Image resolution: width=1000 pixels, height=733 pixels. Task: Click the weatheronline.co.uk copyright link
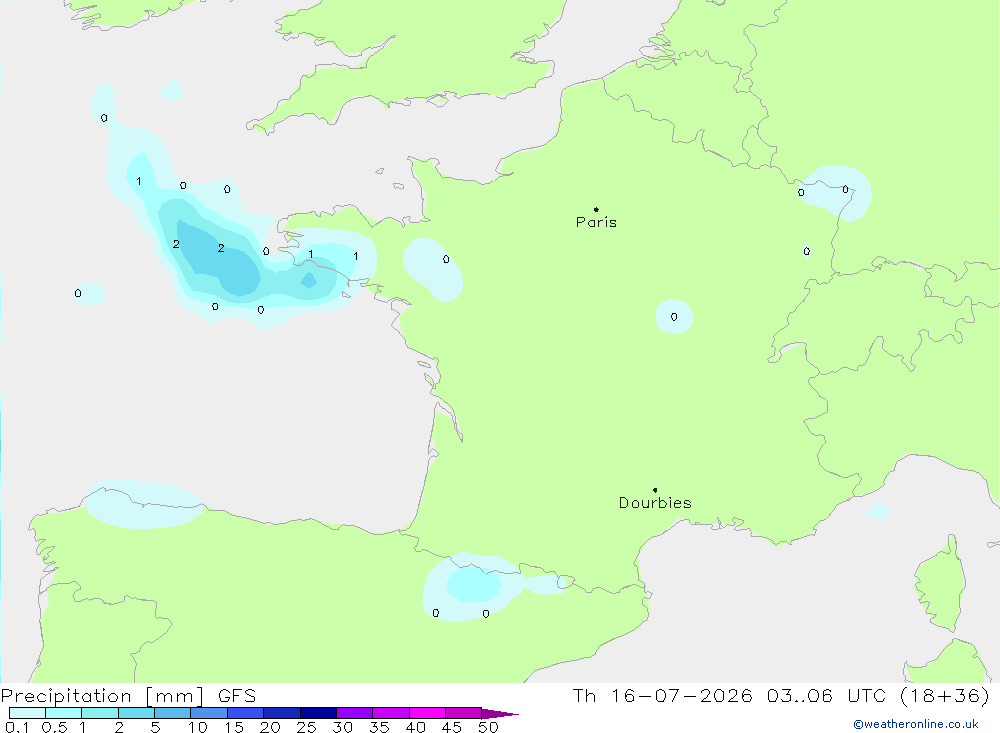(916, 724)
